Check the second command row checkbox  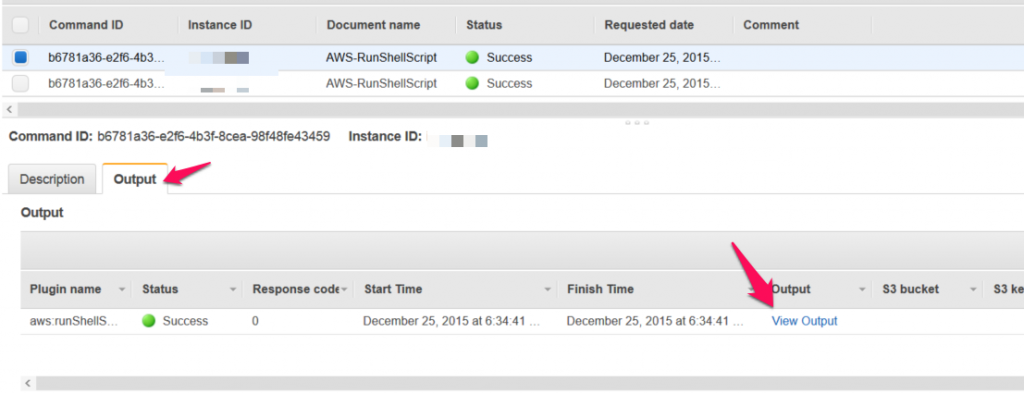point(20,84)
